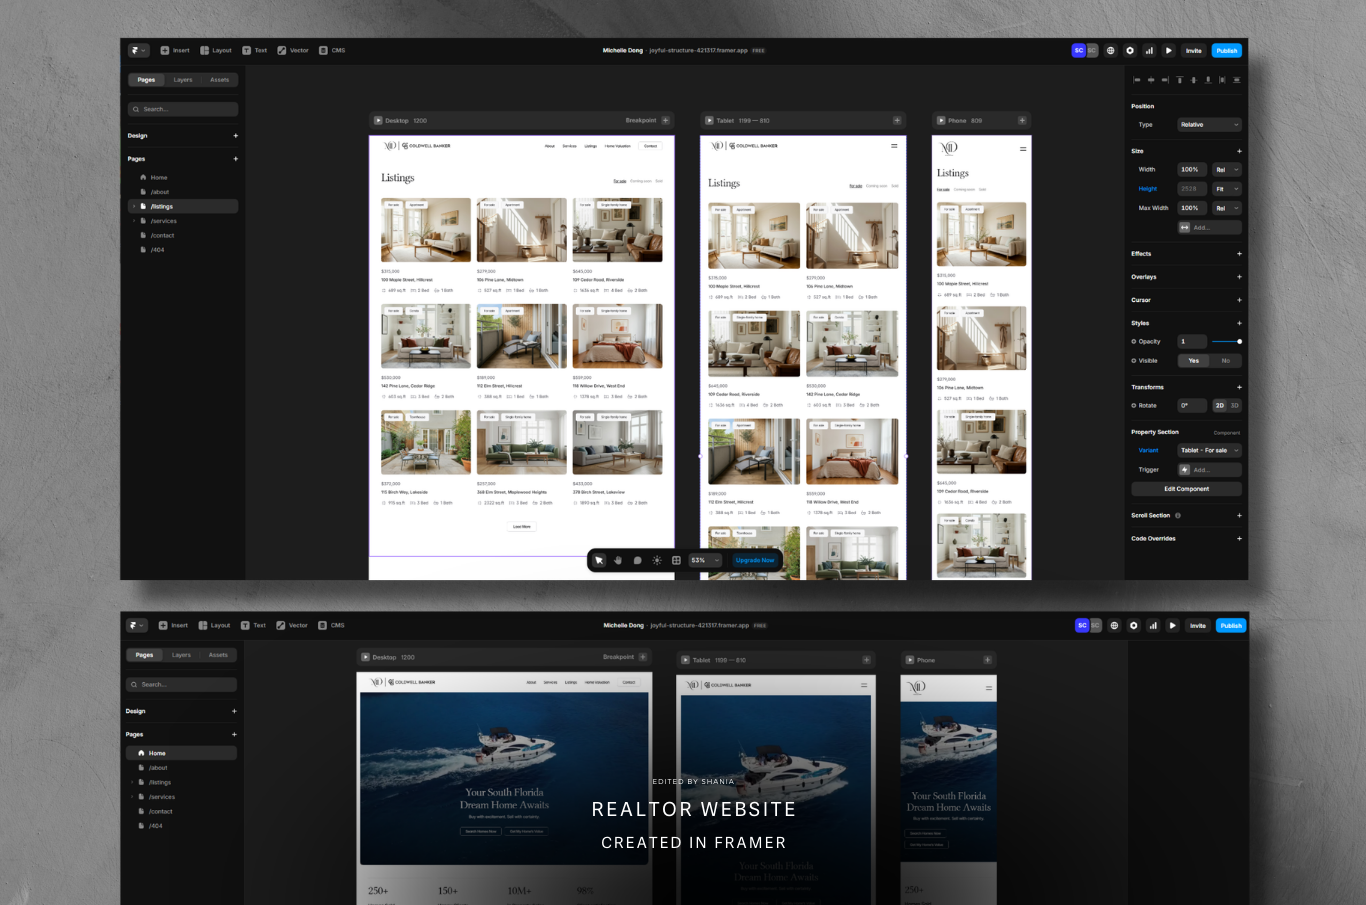
Task: Select Text tool in the top window toolbar
Action: [255, 50]
